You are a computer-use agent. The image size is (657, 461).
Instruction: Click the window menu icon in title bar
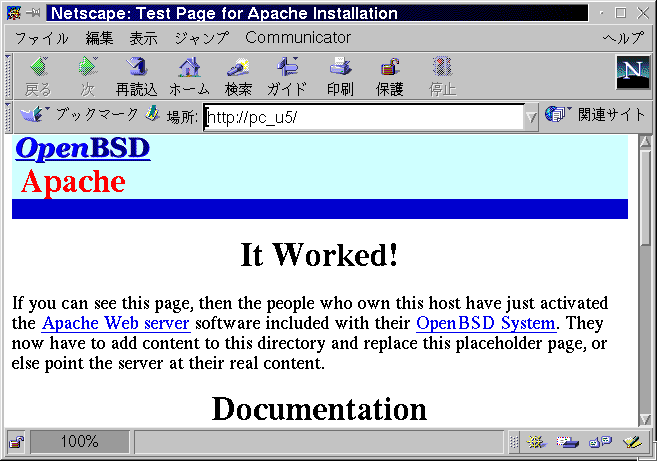(x=13, y=13)
